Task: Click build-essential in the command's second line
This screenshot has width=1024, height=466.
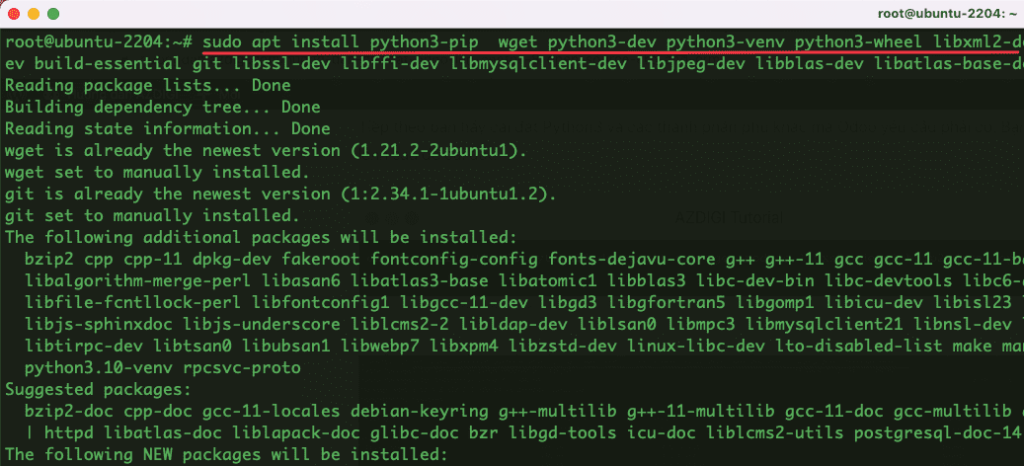Action: pyautogui.click(x=96, y=64)
